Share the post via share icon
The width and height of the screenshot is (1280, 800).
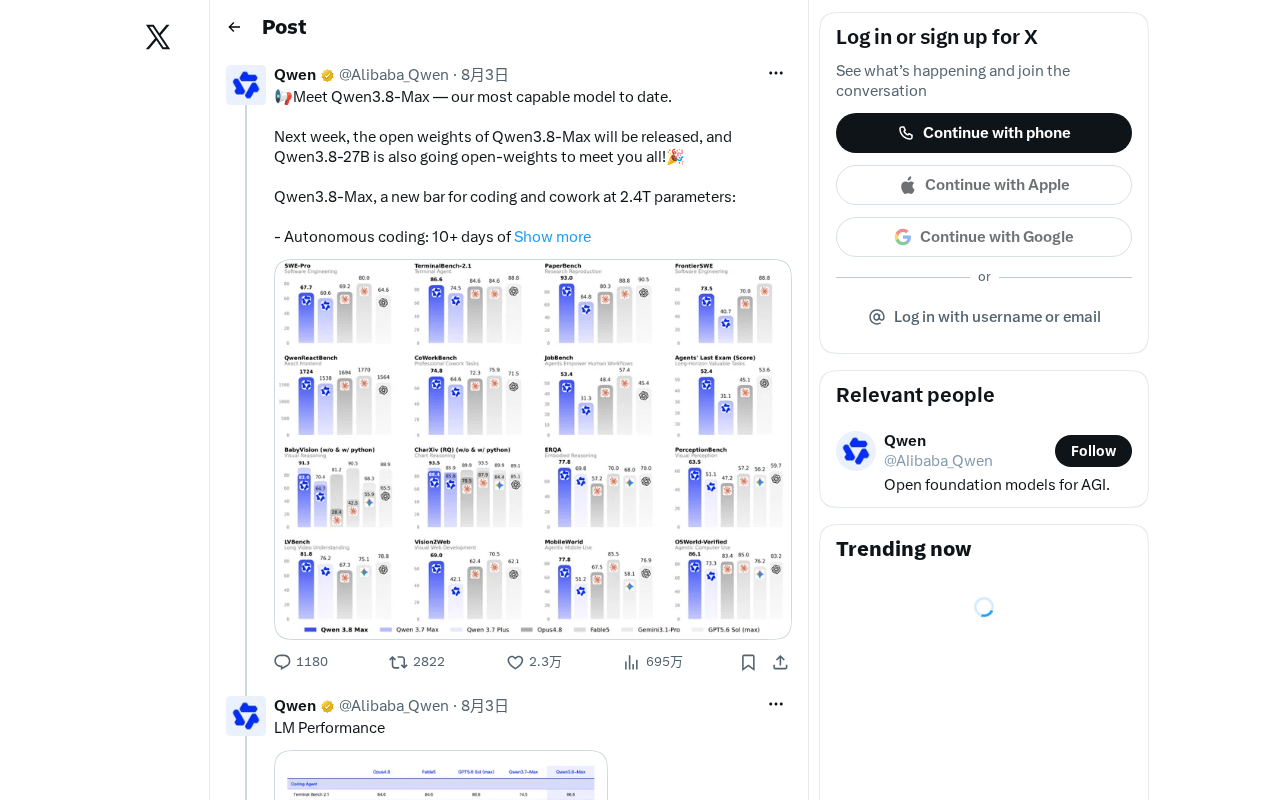coord(781,662)
